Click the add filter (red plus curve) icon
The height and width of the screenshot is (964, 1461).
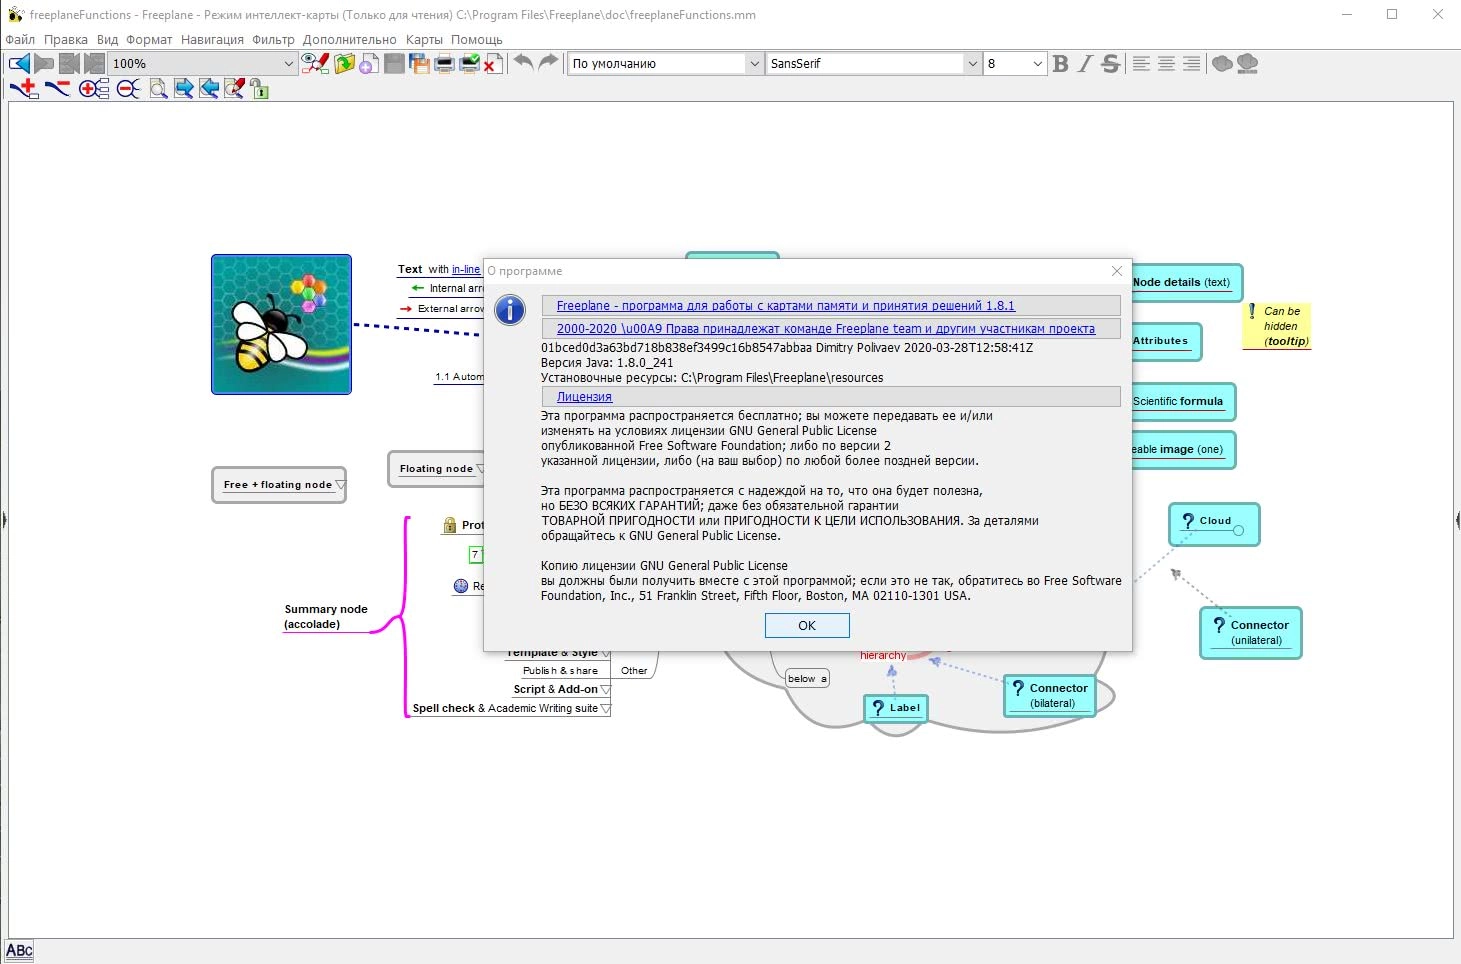pyautogui.click(x=24, y=88)
